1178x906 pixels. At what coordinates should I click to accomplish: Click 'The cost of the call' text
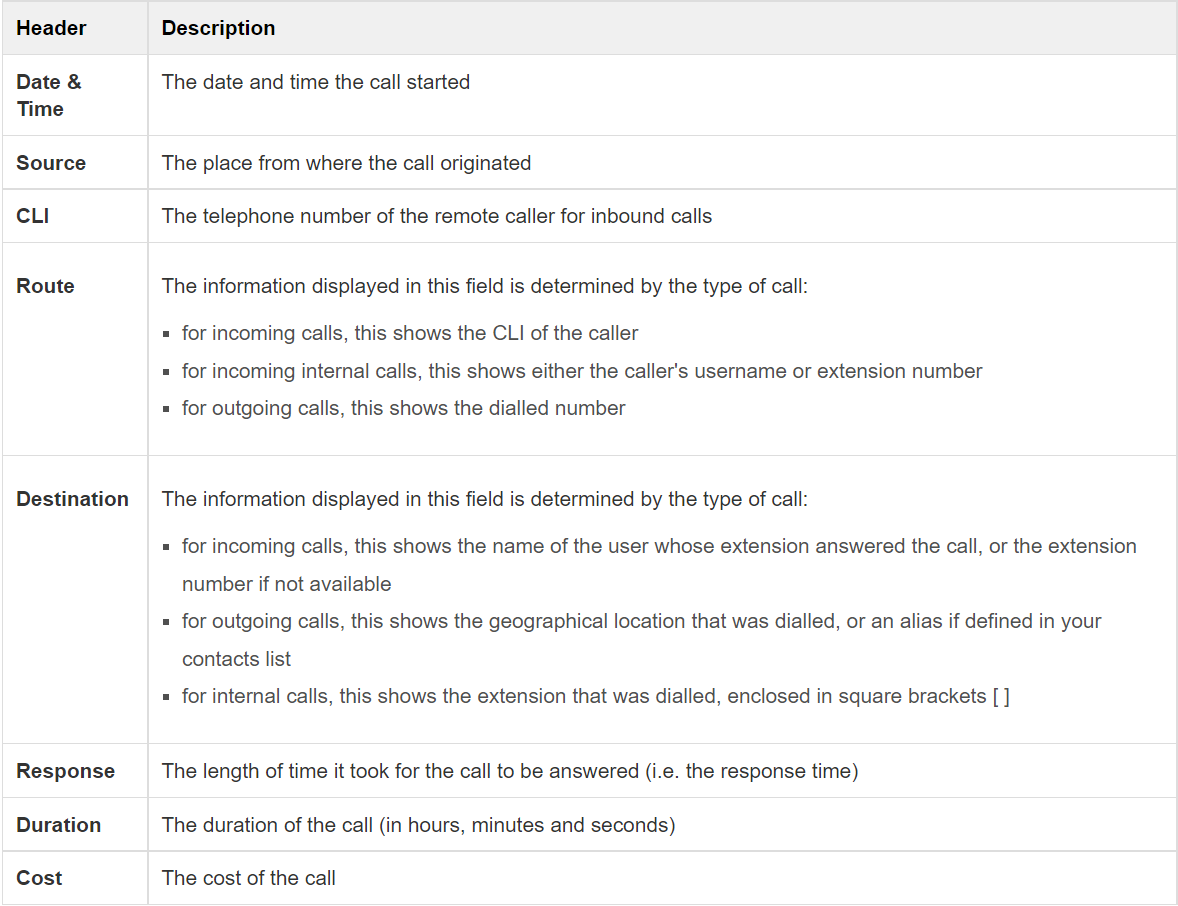[x=249, y=878]
